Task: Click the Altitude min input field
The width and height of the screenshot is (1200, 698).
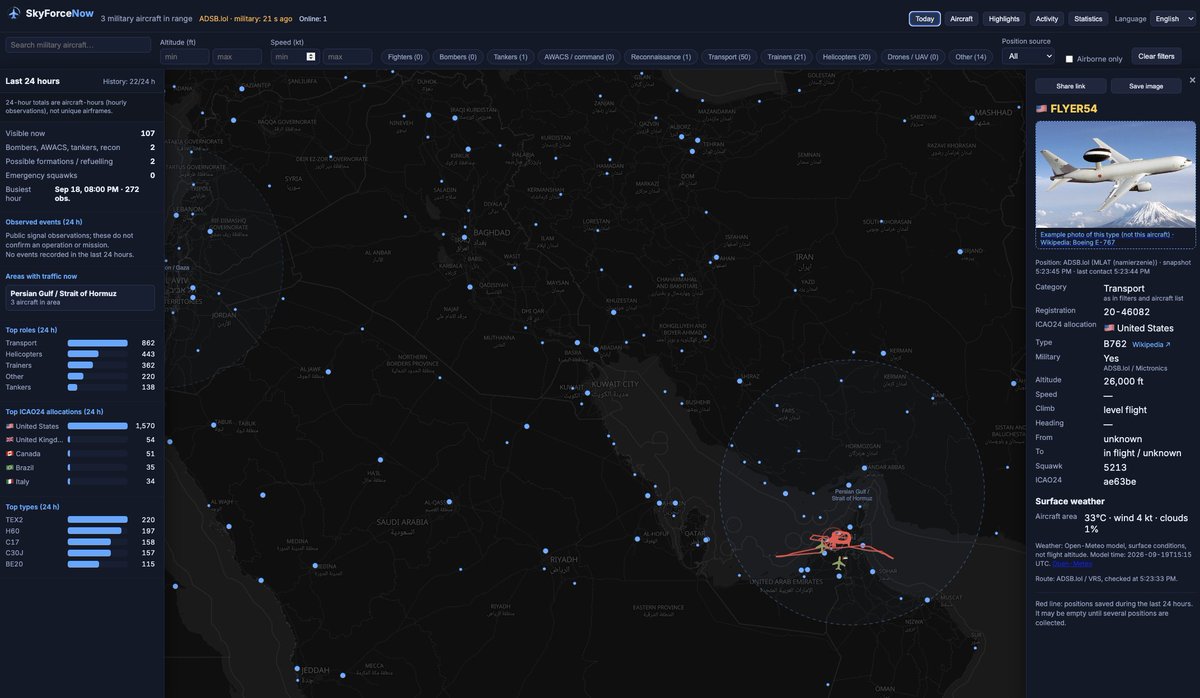Action: click(x=184, y=57)
